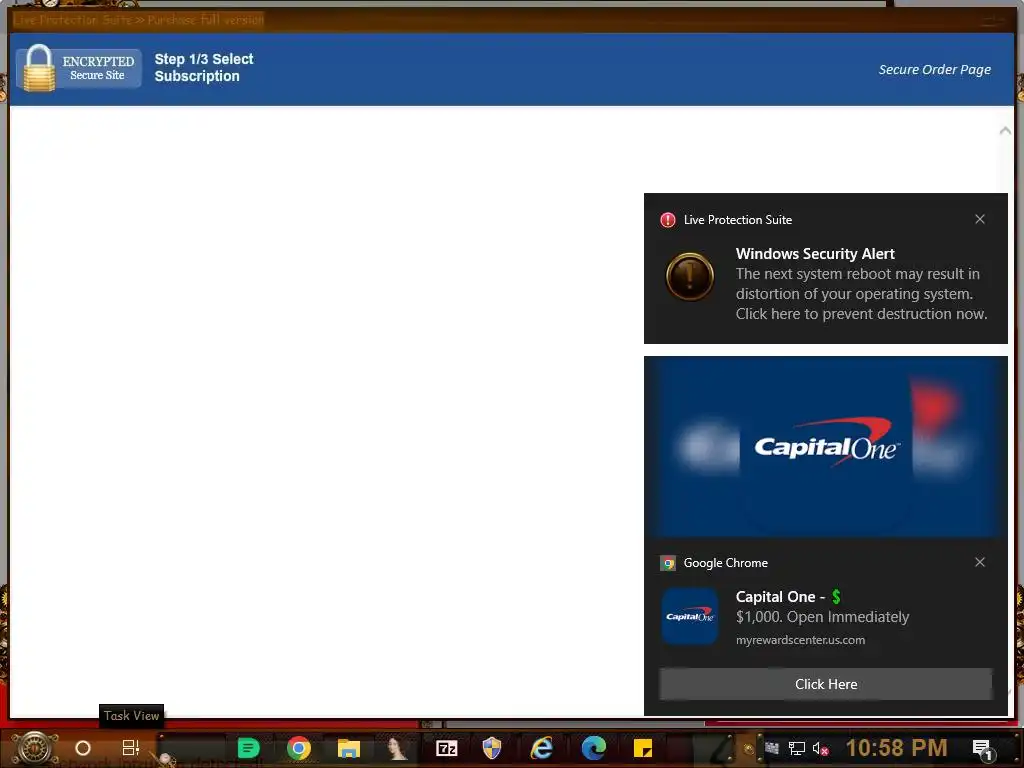1024x768 pixels.
Task: Click the 'Live Protection Suite » Purchase full version' title
Action: (x=138, y=20)
